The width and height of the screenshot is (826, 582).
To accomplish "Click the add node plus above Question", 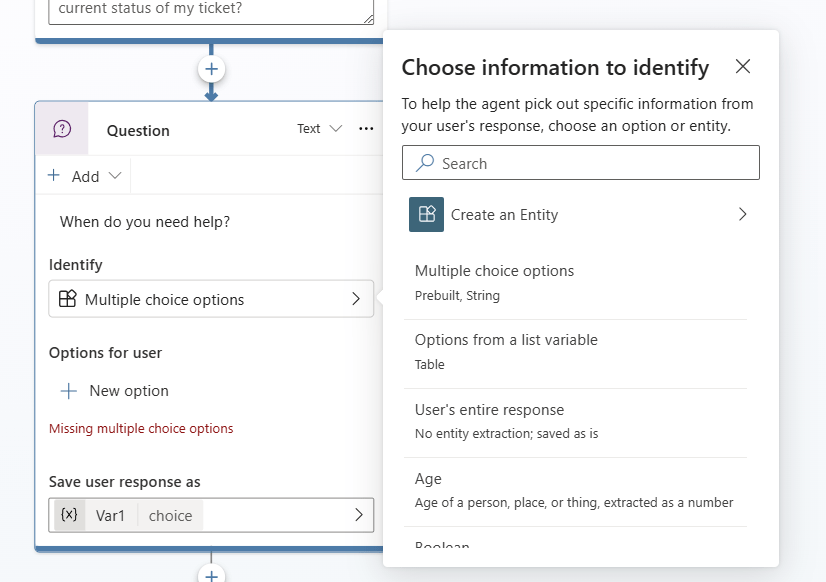I will click(211, 69).
